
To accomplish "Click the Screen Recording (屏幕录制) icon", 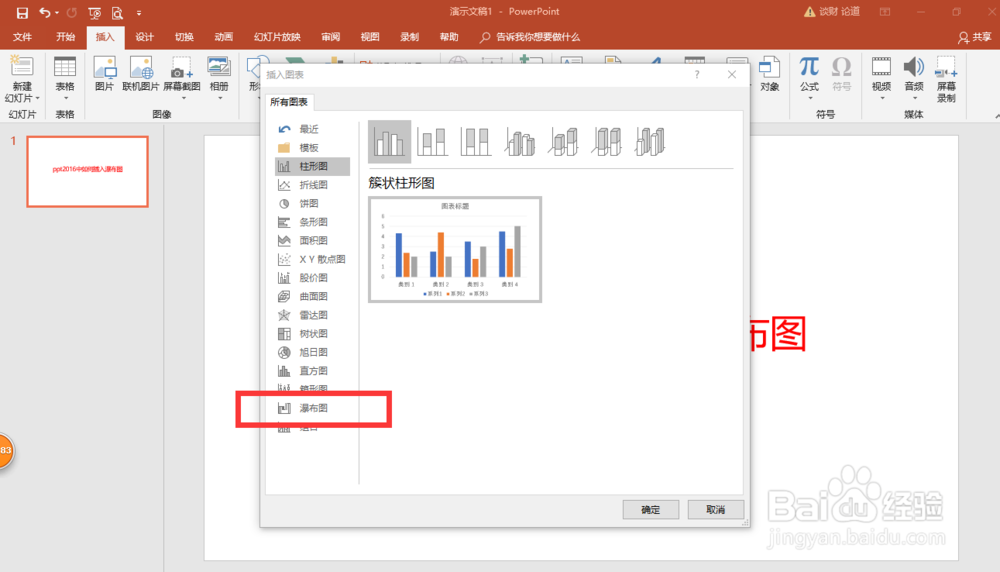I will [x=946, y=67].
